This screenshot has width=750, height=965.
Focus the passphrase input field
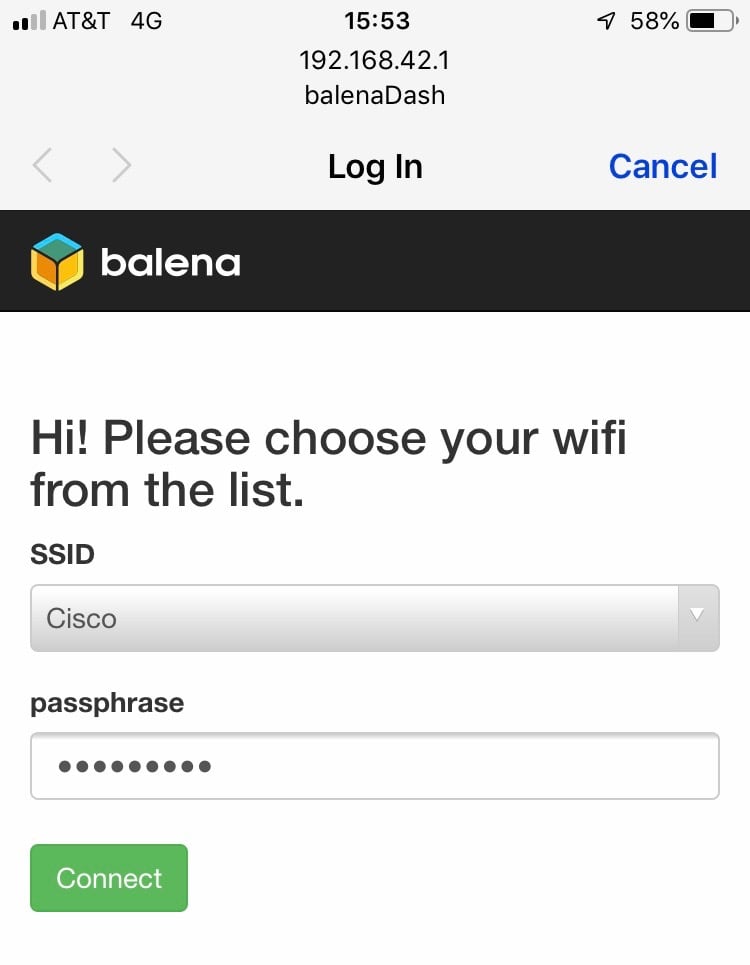pyautogui.click(x=375, y=767)
